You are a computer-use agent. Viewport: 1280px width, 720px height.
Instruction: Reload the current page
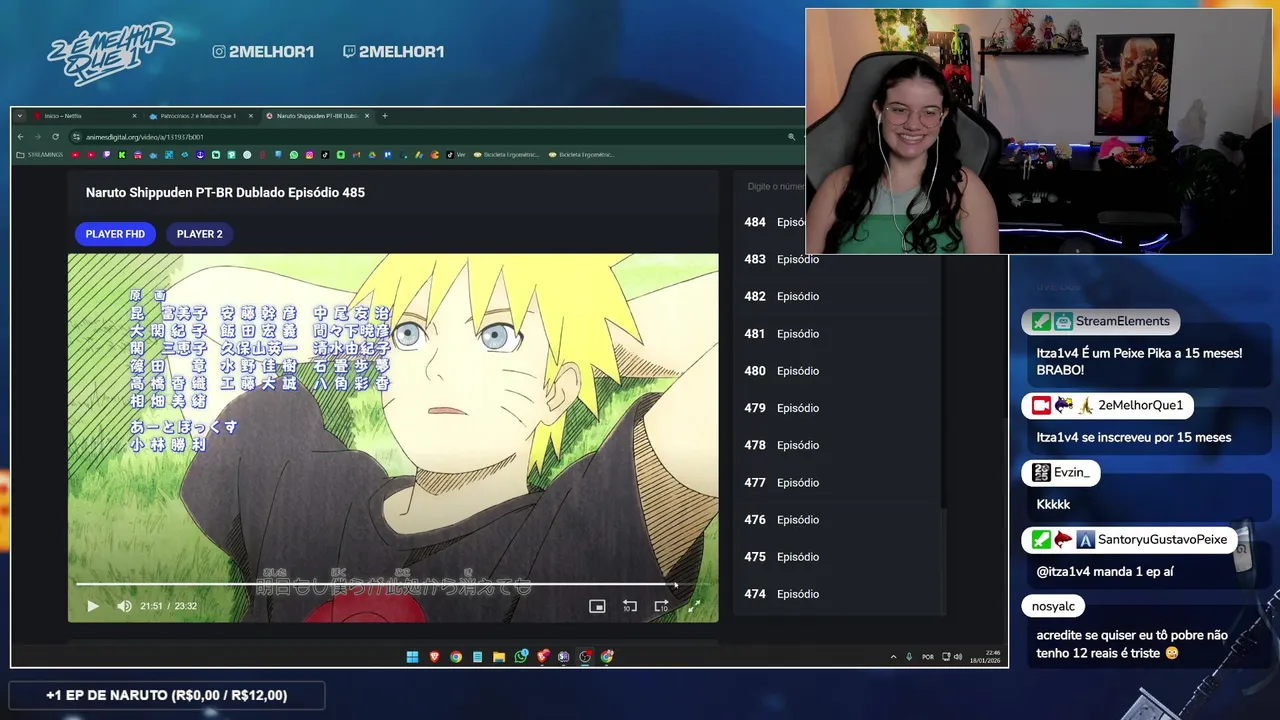tap(56, 137)
